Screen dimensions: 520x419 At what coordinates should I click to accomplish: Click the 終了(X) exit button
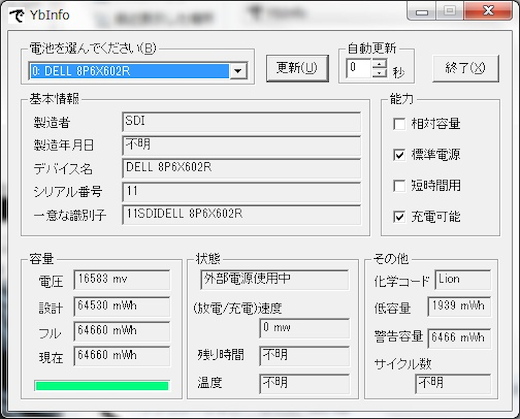[x=465, y=68]
